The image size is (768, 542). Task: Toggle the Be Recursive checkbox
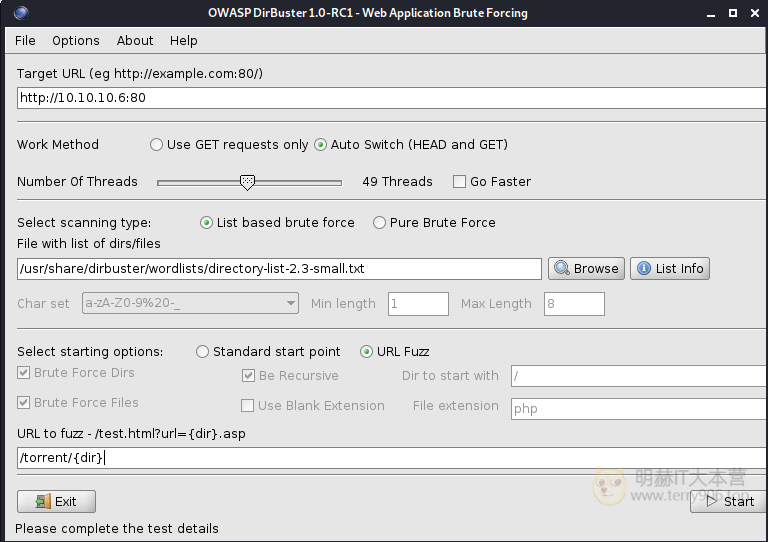[x=248, y=376]
